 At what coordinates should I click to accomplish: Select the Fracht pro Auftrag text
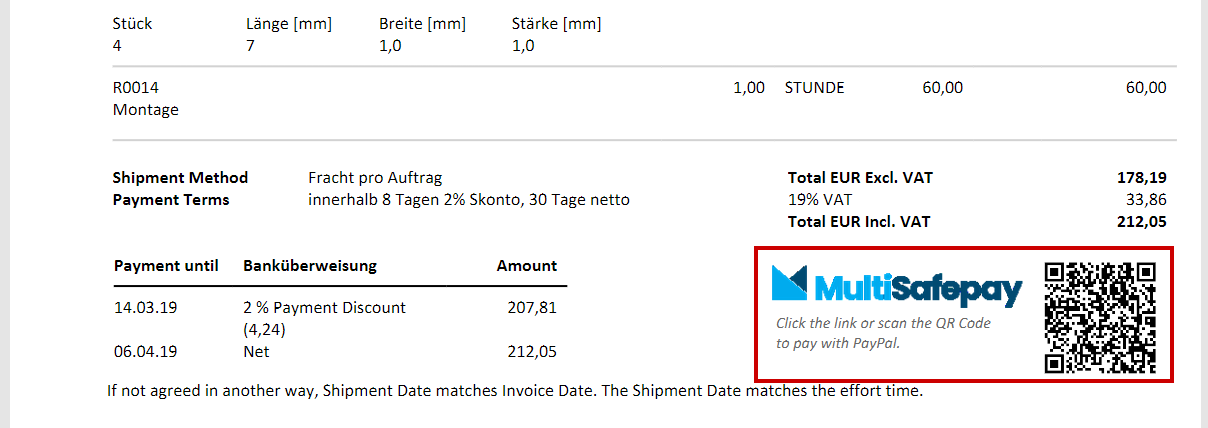click(x=375, y=177)
